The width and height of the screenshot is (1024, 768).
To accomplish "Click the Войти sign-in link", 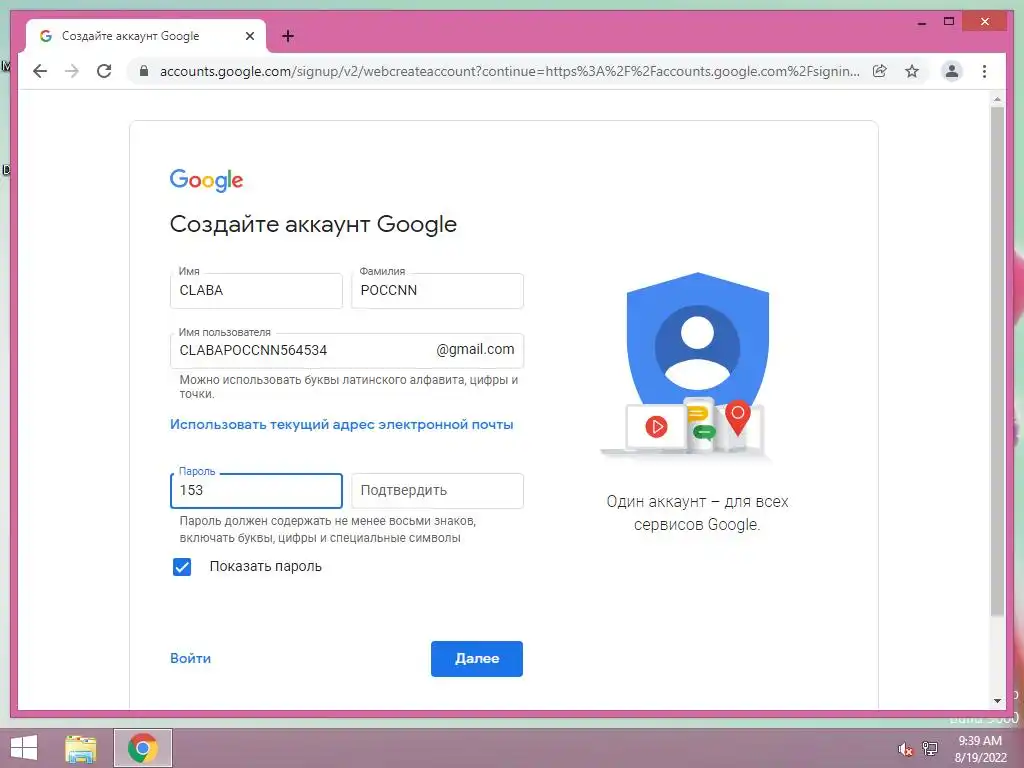I will (191, 658).
